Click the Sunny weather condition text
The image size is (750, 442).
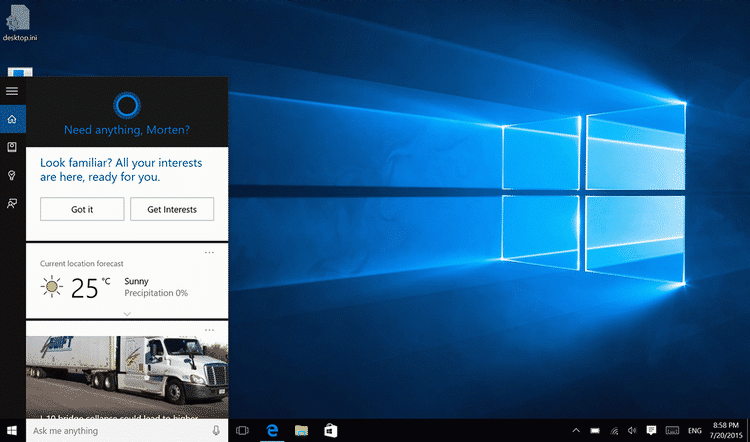[136, 281]
